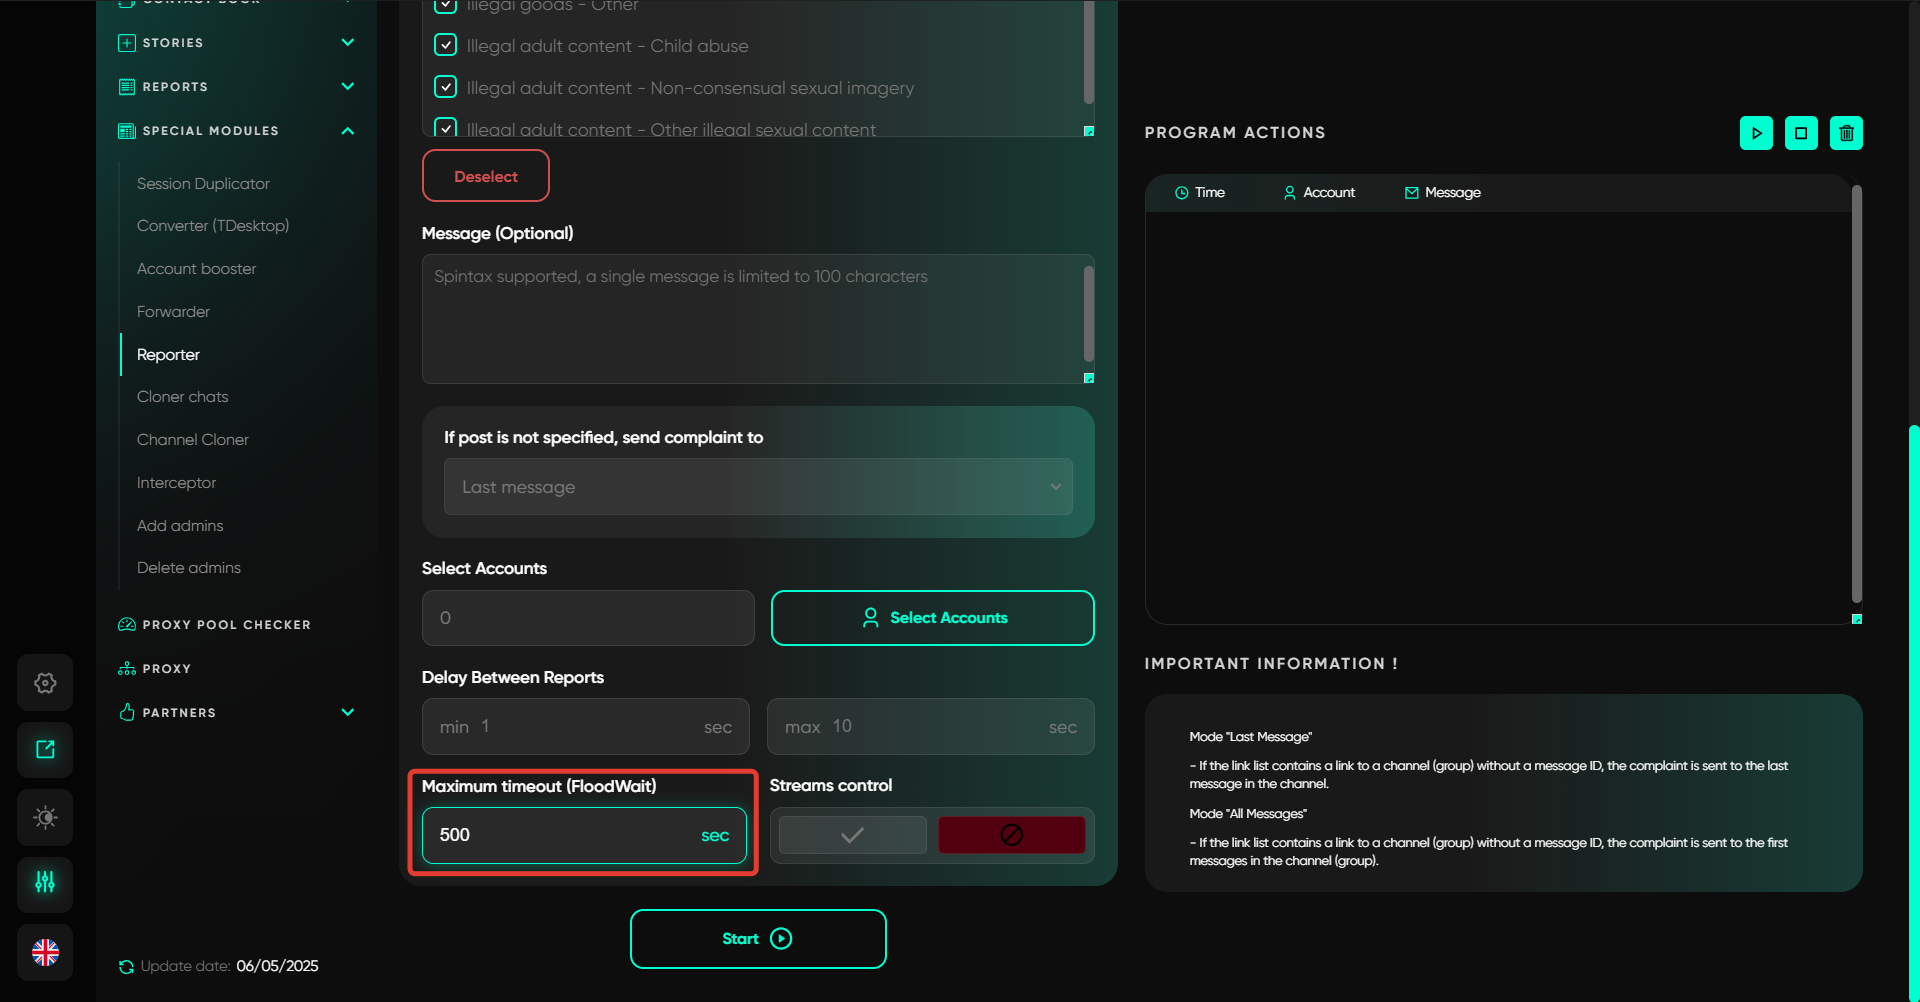
Task: Click the Select Accounts button
Action: tap(932, 618)
